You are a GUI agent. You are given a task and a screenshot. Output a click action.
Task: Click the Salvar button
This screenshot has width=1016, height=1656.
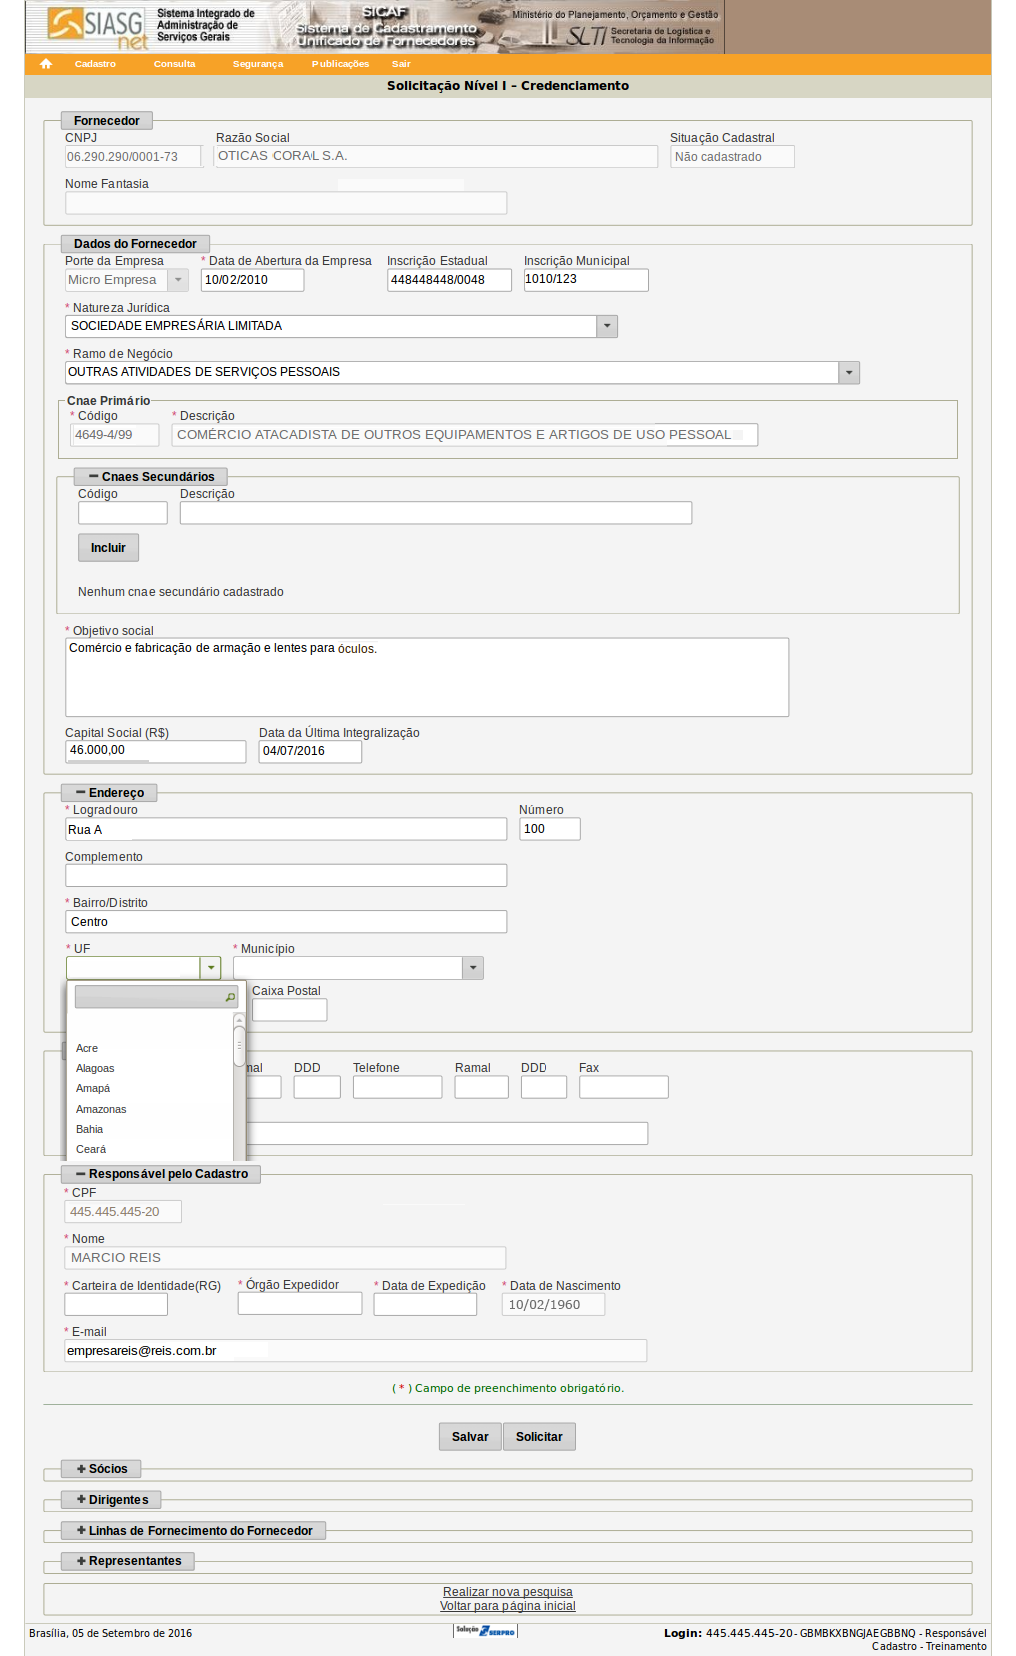[x=470, y=1437]
